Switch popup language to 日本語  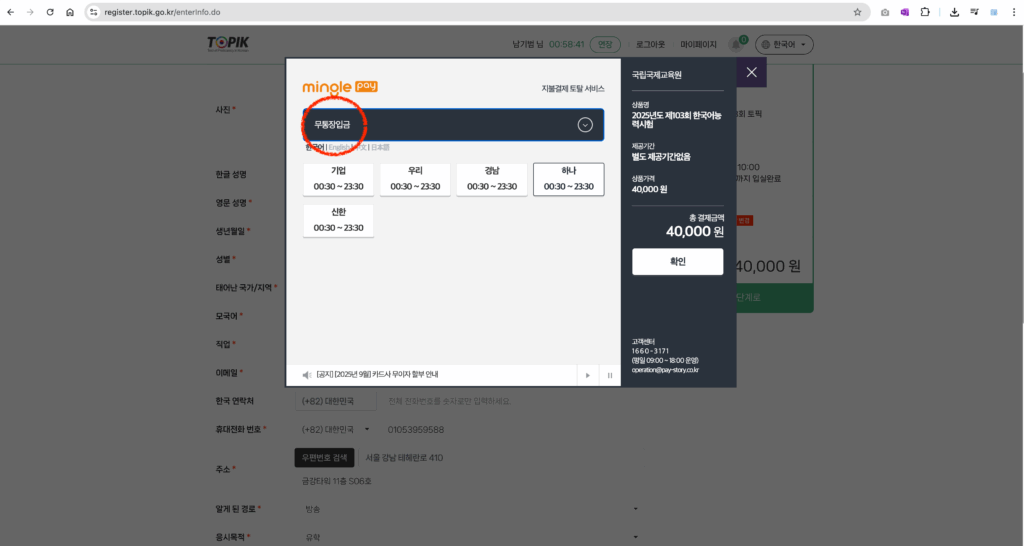pyautogui.click(x=380, y=148)
